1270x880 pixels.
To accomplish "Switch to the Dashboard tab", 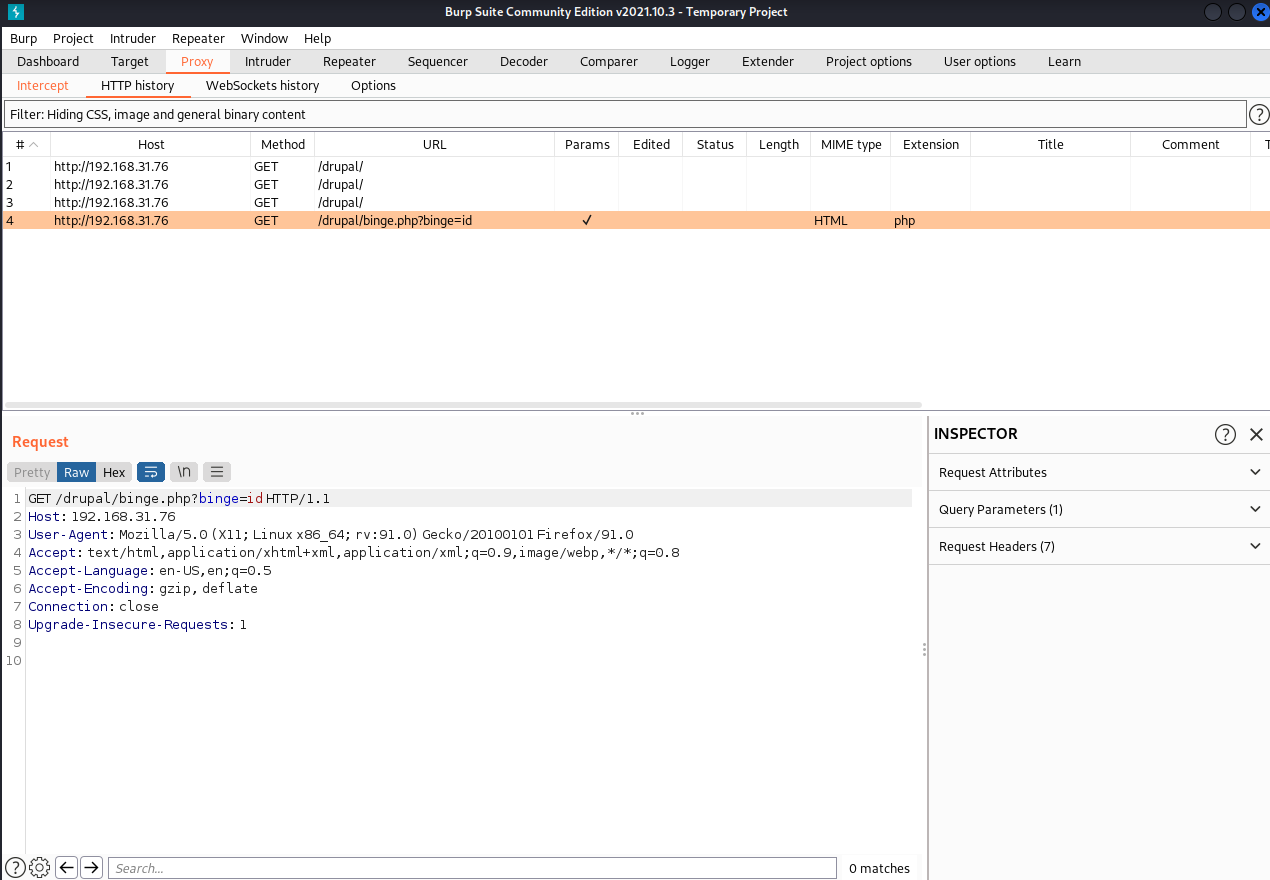I will click(48, 61).
